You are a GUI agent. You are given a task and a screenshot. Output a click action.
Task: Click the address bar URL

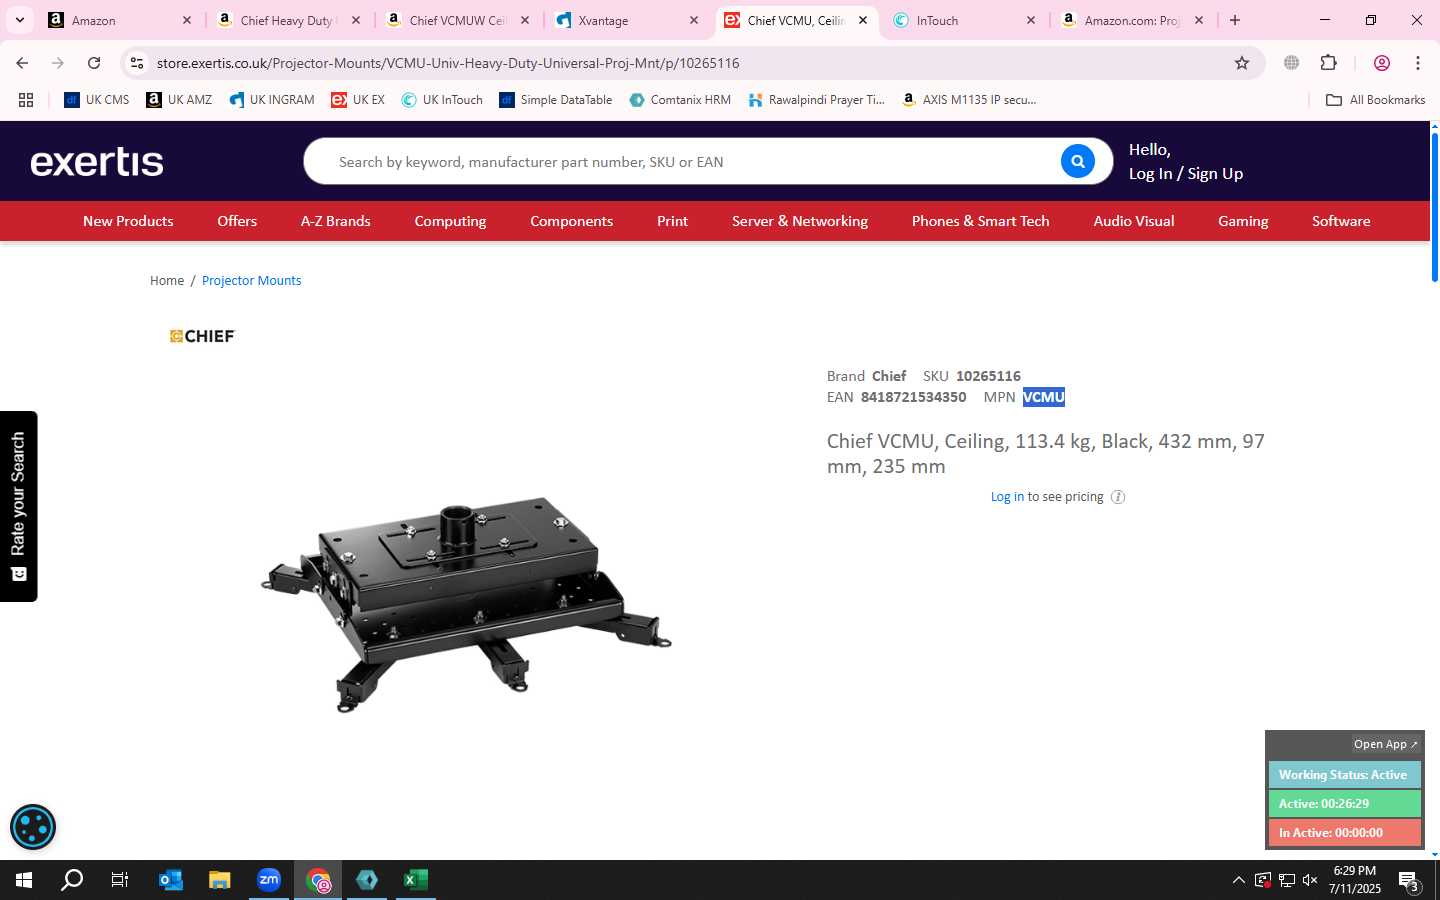click(x=448, y=63)
